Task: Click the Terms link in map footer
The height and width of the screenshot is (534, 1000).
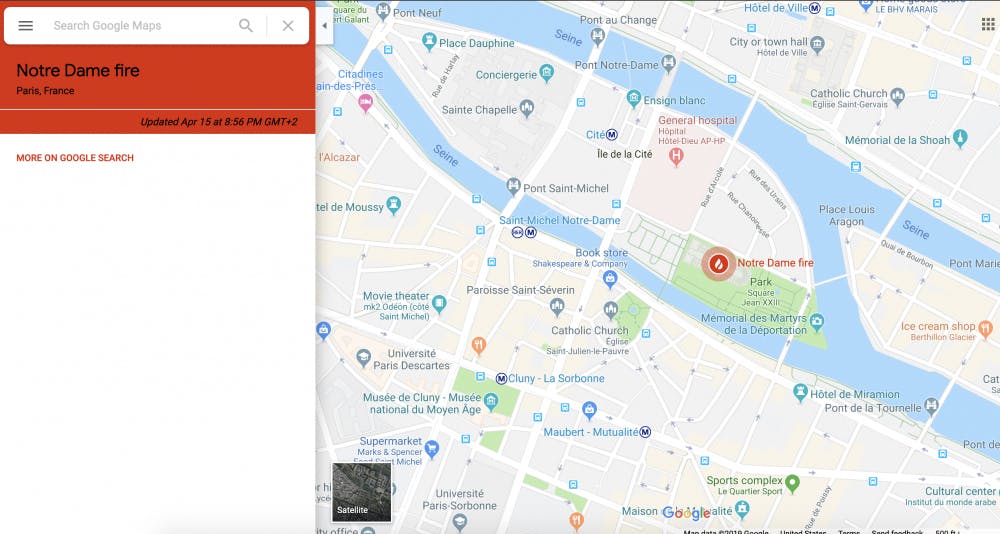Action: tap(849, 531)
